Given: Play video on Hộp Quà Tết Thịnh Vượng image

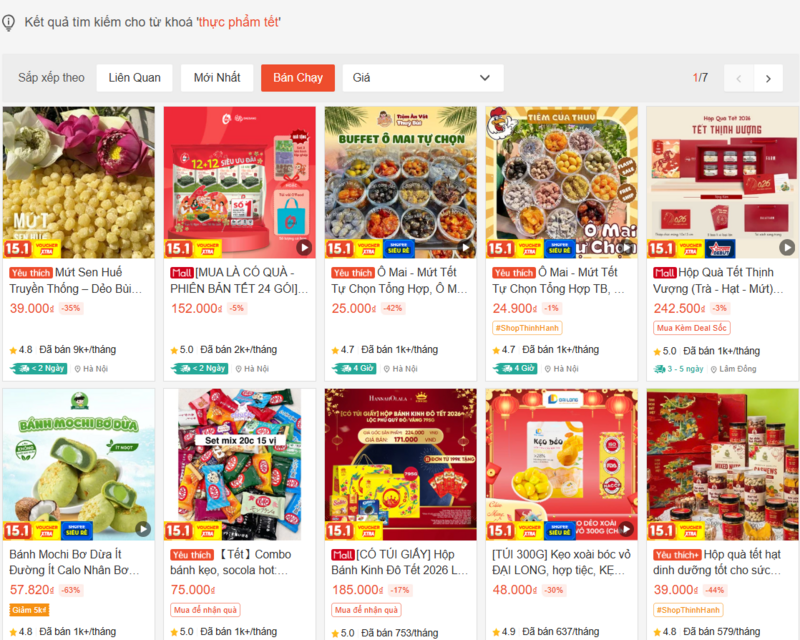Looking at the screenshot, I should point(787,248).
